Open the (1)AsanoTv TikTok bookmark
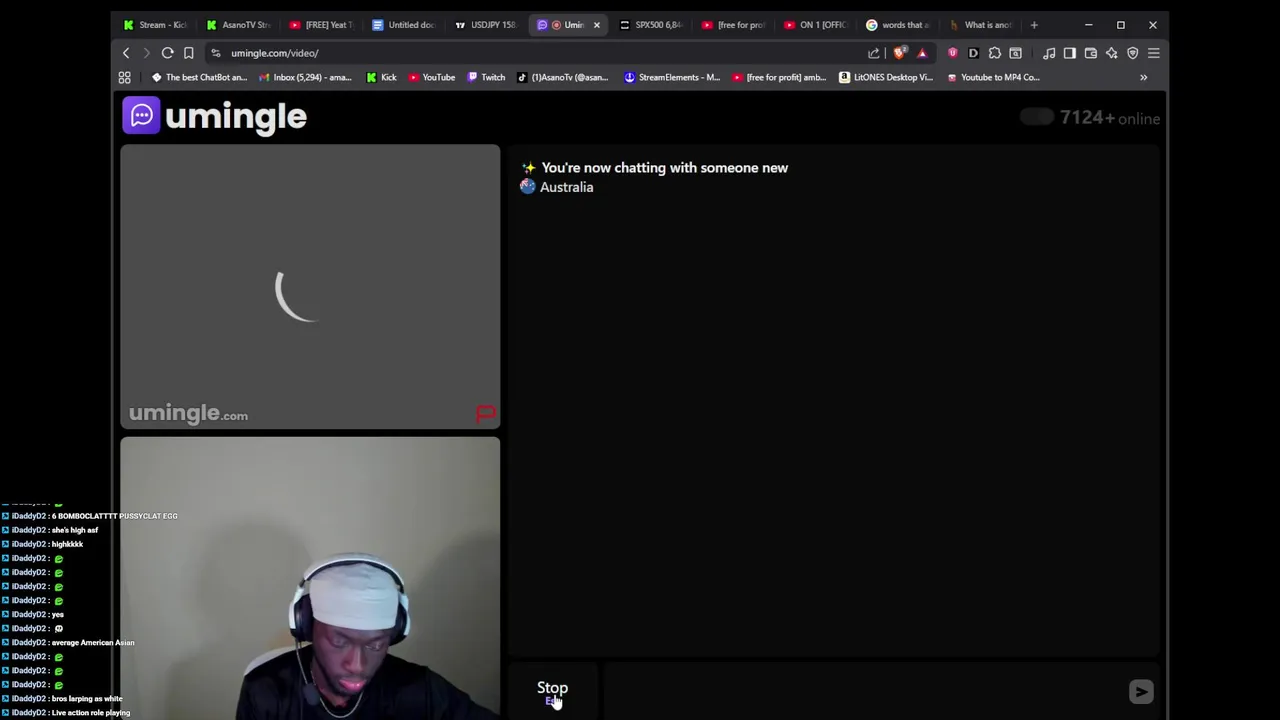This screenshot has width=1280, height=720. pos(562,77)
